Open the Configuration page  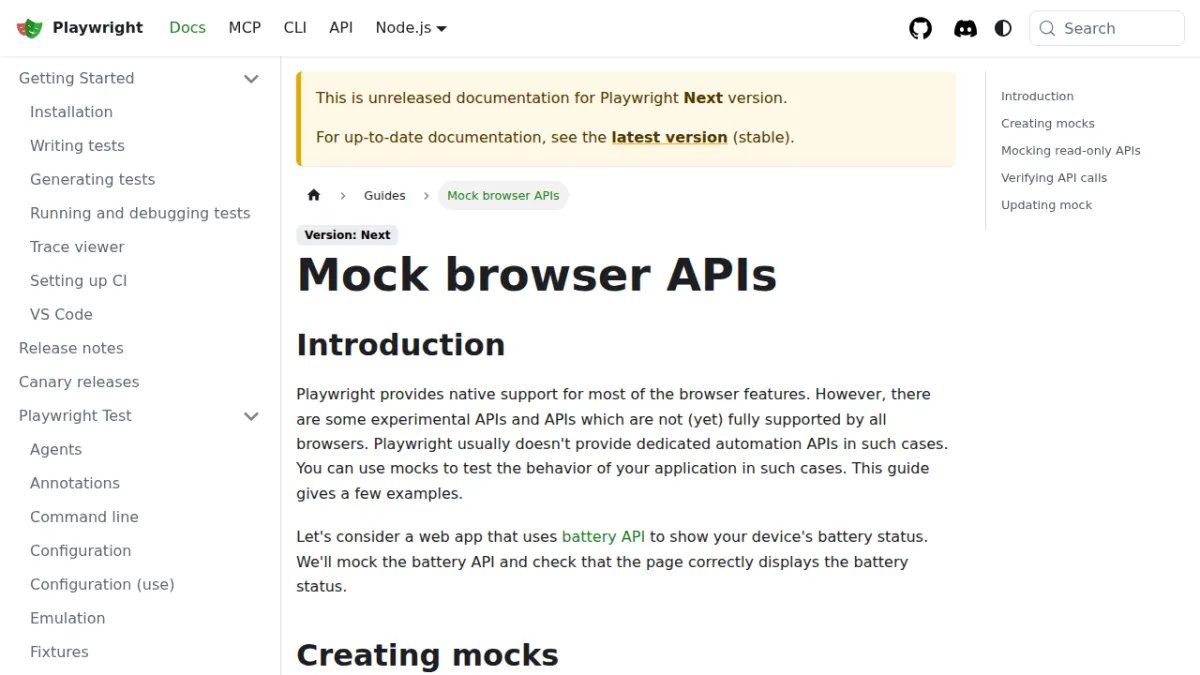(x=80, y=551)
